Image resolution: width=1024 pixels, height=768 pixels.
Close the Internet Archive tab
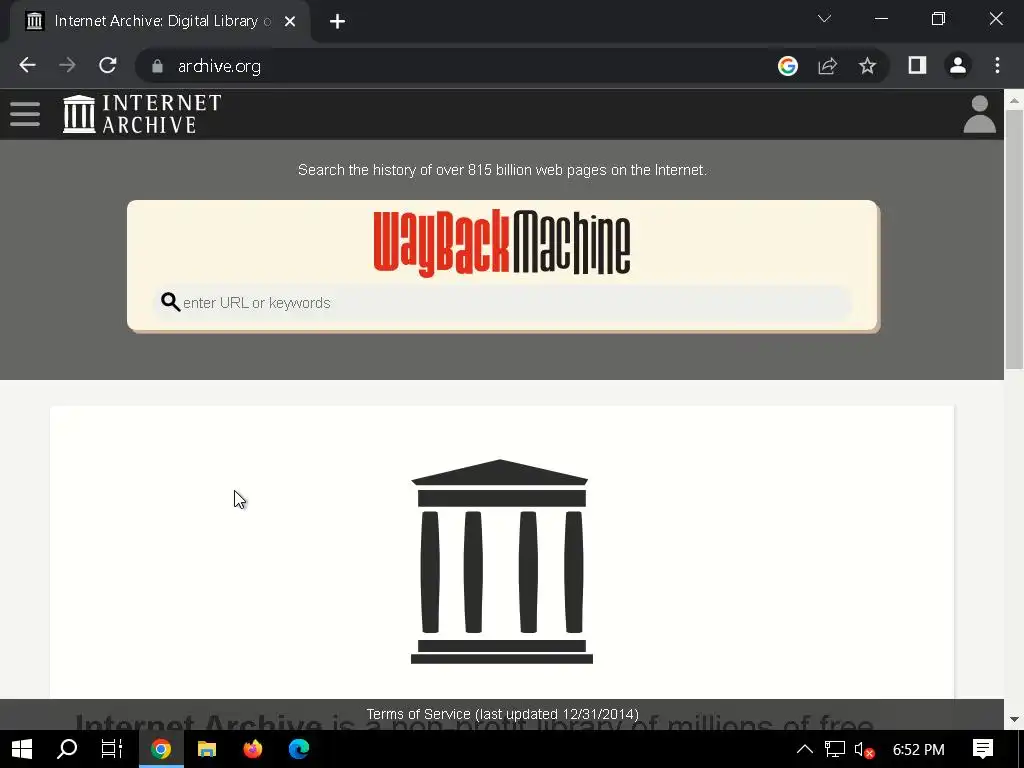tap(290, 22)
